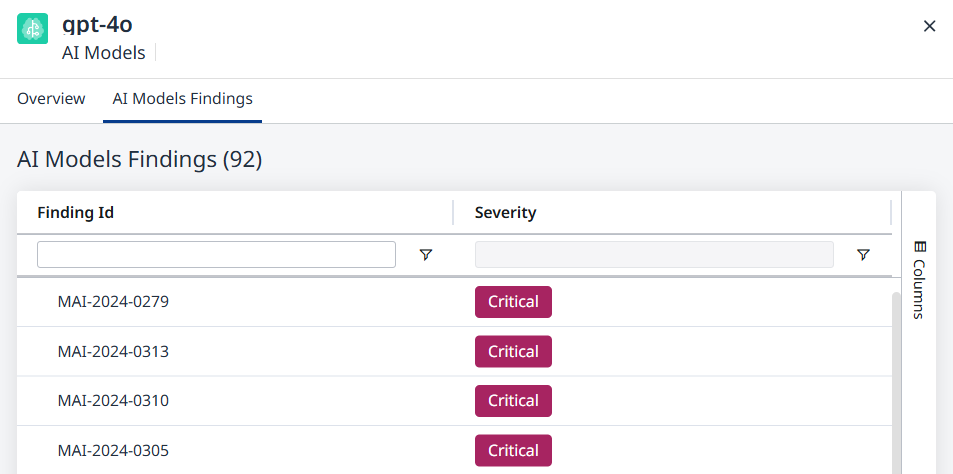Open the MAI-2024-0305 finding
953x474 pixels.
(113, 450)
